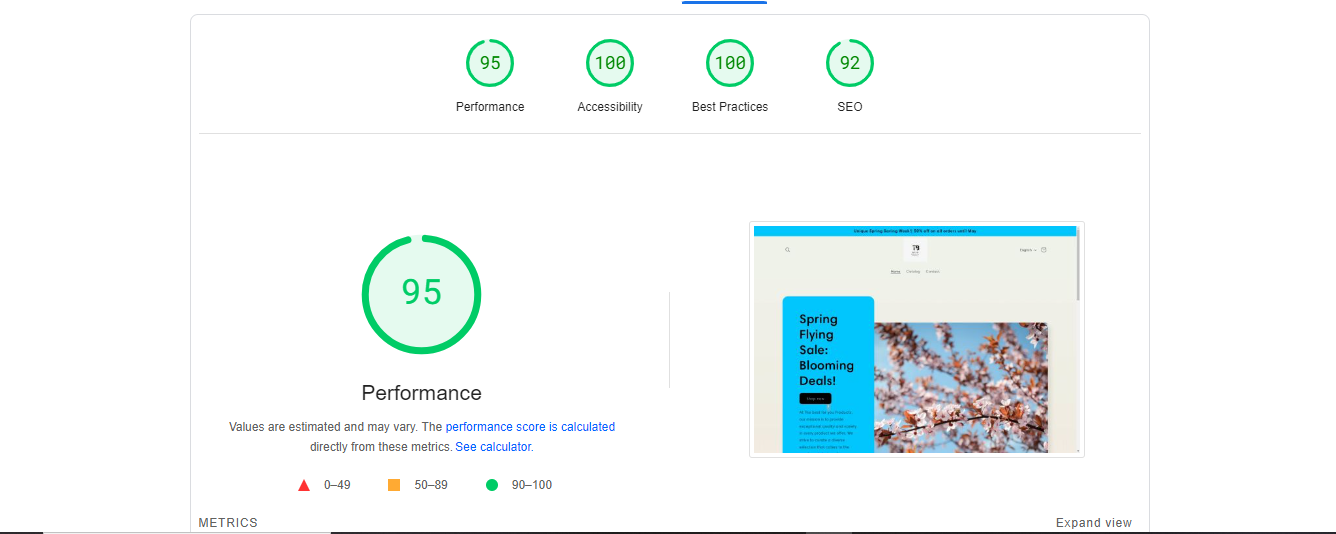Click the 'METRICS' section heading
Screen dimensions: 1336x534
[x=228, y=523]
